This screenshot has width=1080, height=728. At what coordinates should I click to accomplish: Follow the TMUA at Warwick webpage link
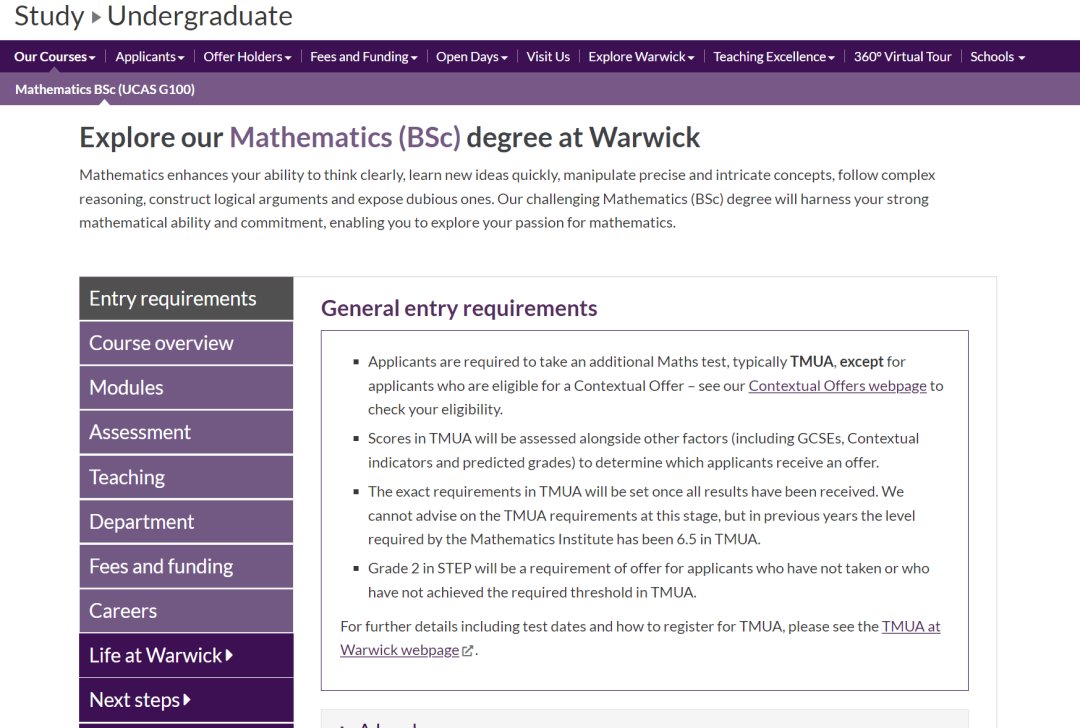pyautogui.click(x=911, y=626)
